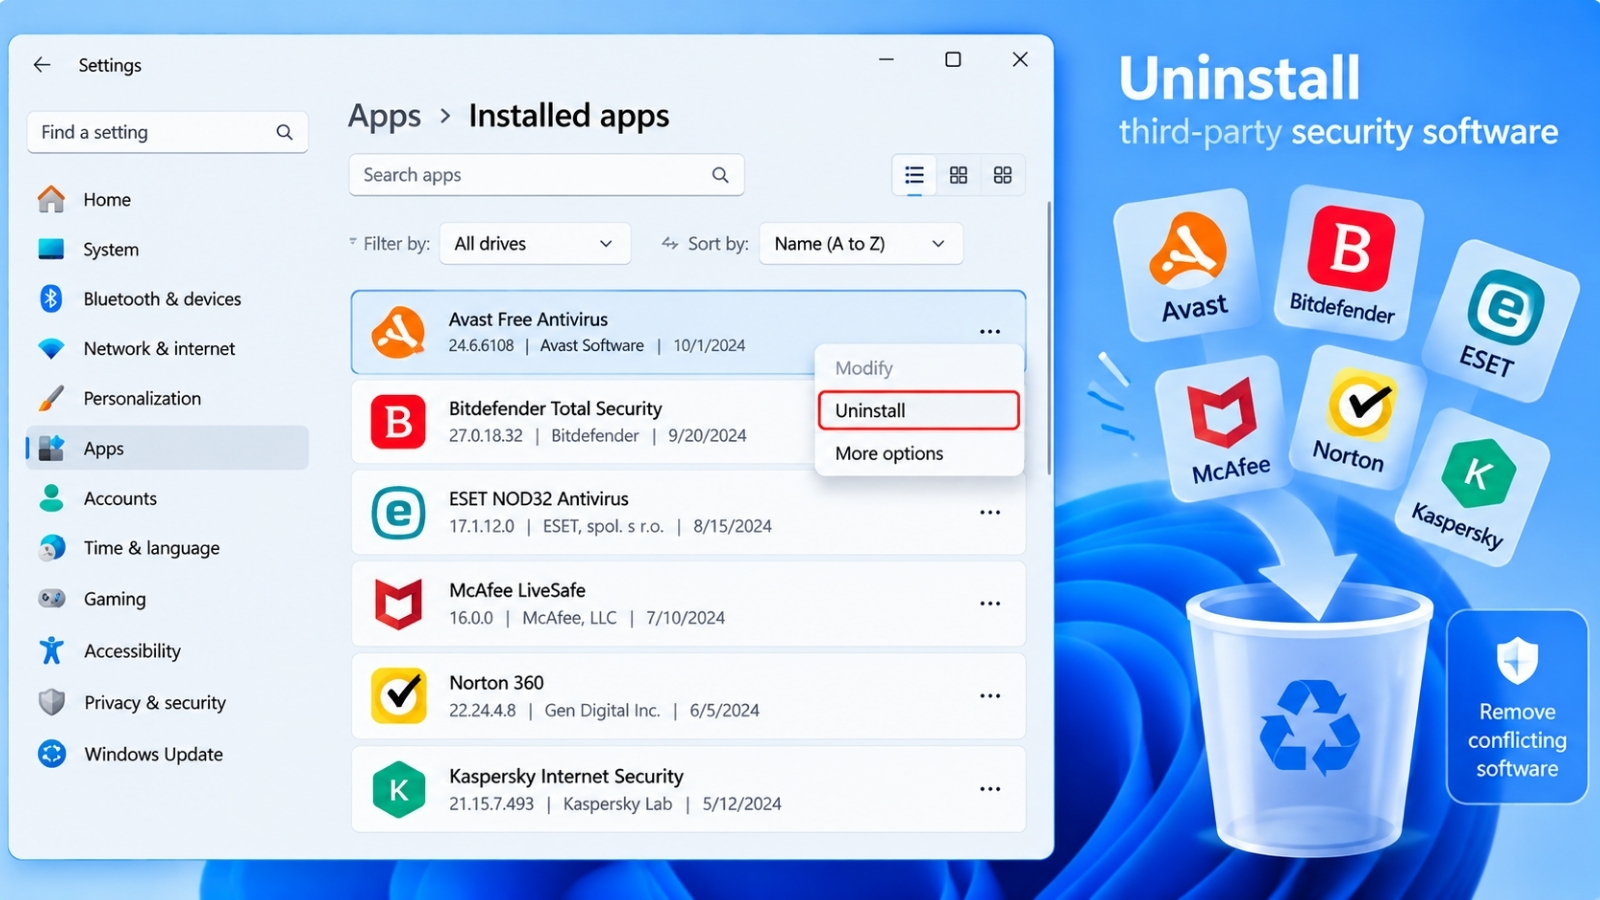Open Home in the sidebar
This screenshot has height=900, width=1600.
click(167, 199)
